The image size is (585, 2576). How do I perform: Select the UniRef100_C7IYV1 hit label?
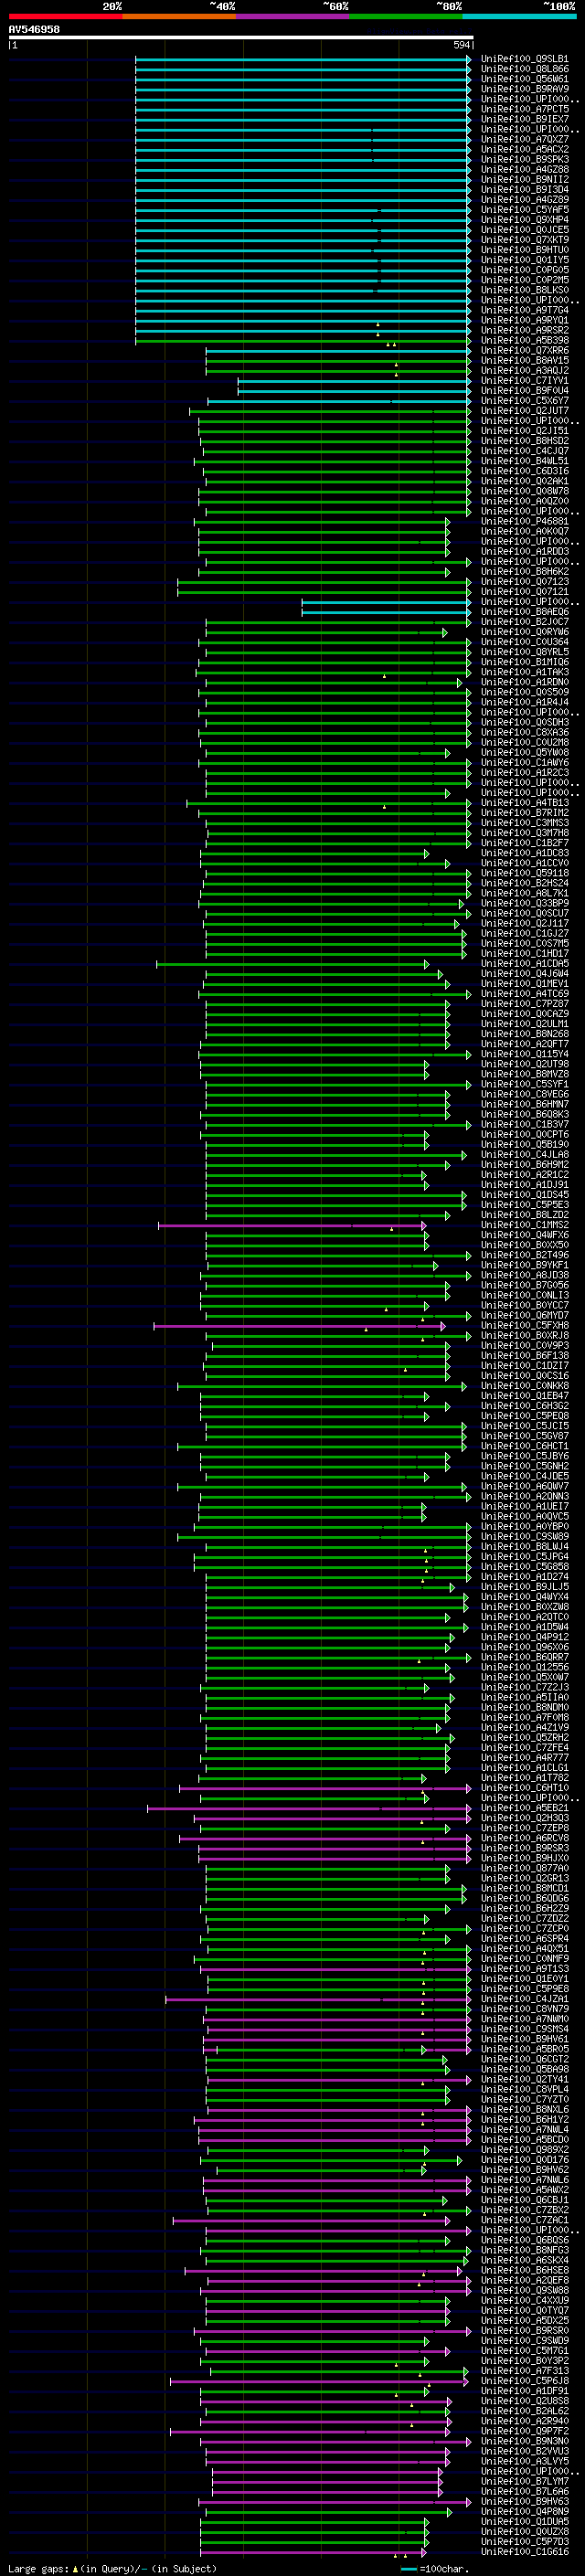[525, 380]
